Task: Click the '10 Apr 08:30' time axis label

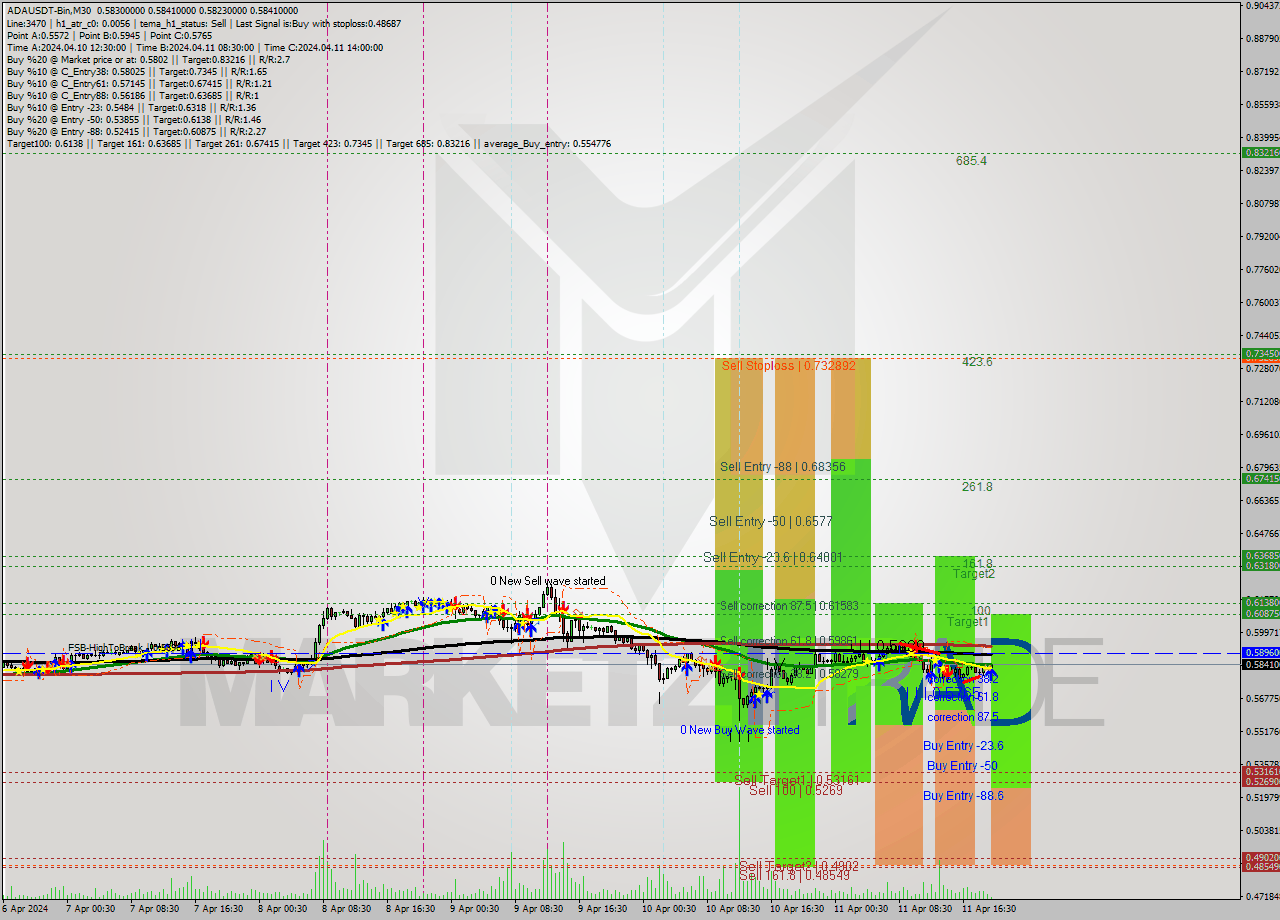Action: point(731,909)
